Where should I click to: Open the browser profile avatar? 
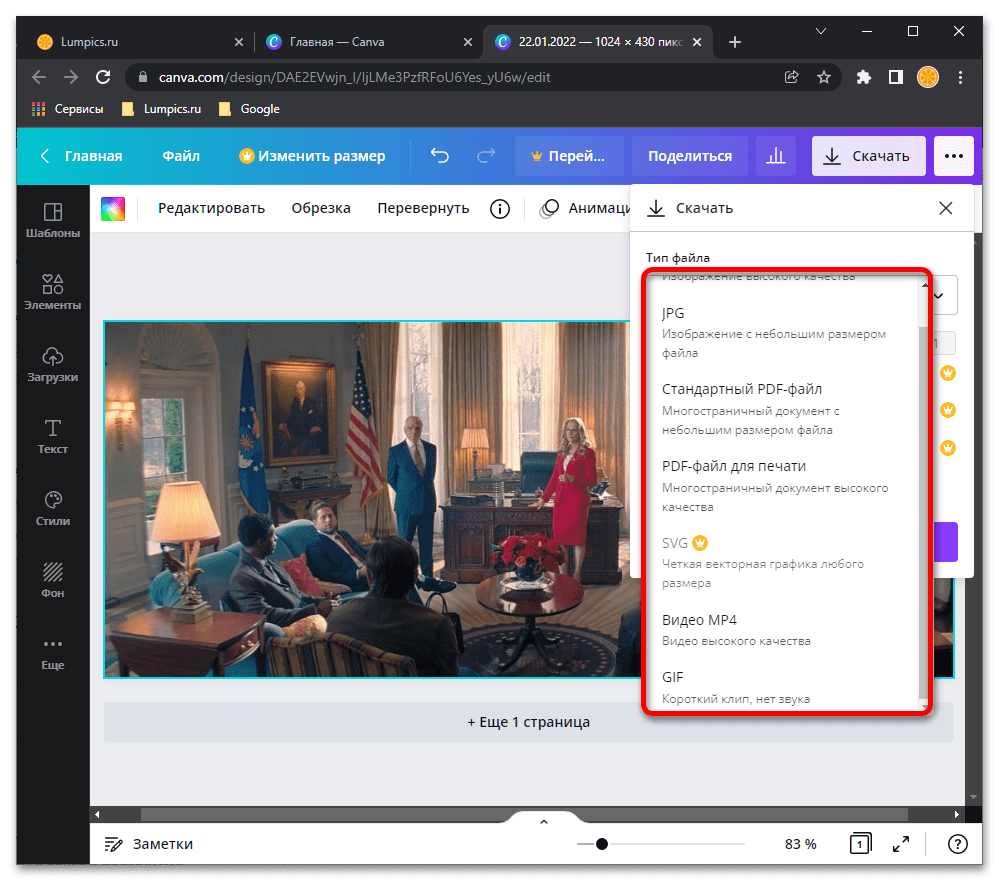pyautogui.click(x=928, y=77)
